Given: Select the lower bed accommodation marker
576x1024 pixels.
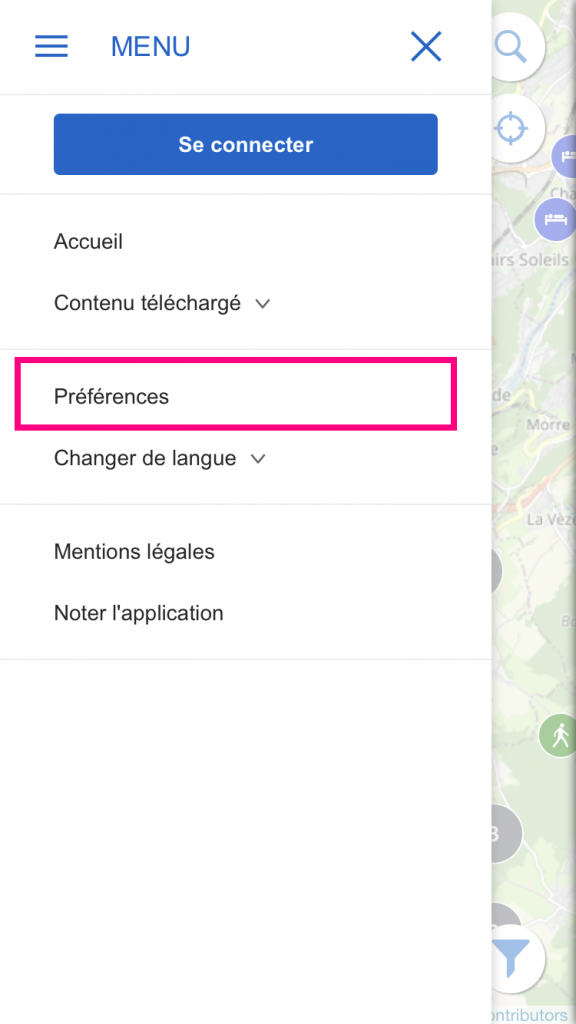Looking at the screenshot, I should pyautogui.click(x=554, y=219).
